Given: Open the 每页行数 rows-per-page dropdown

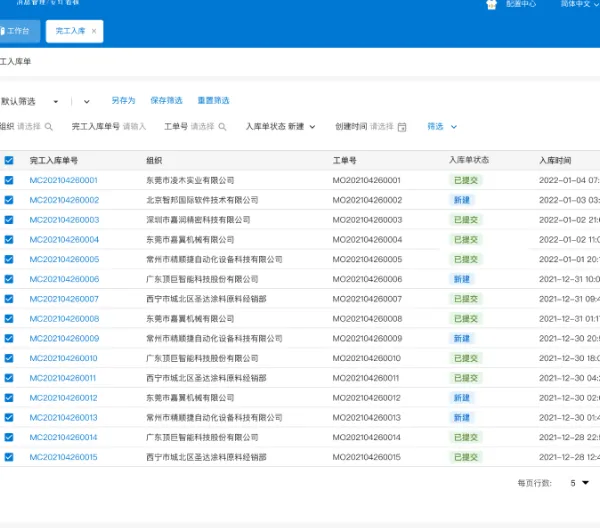Looking at the screenshot, I should point(579,483).
